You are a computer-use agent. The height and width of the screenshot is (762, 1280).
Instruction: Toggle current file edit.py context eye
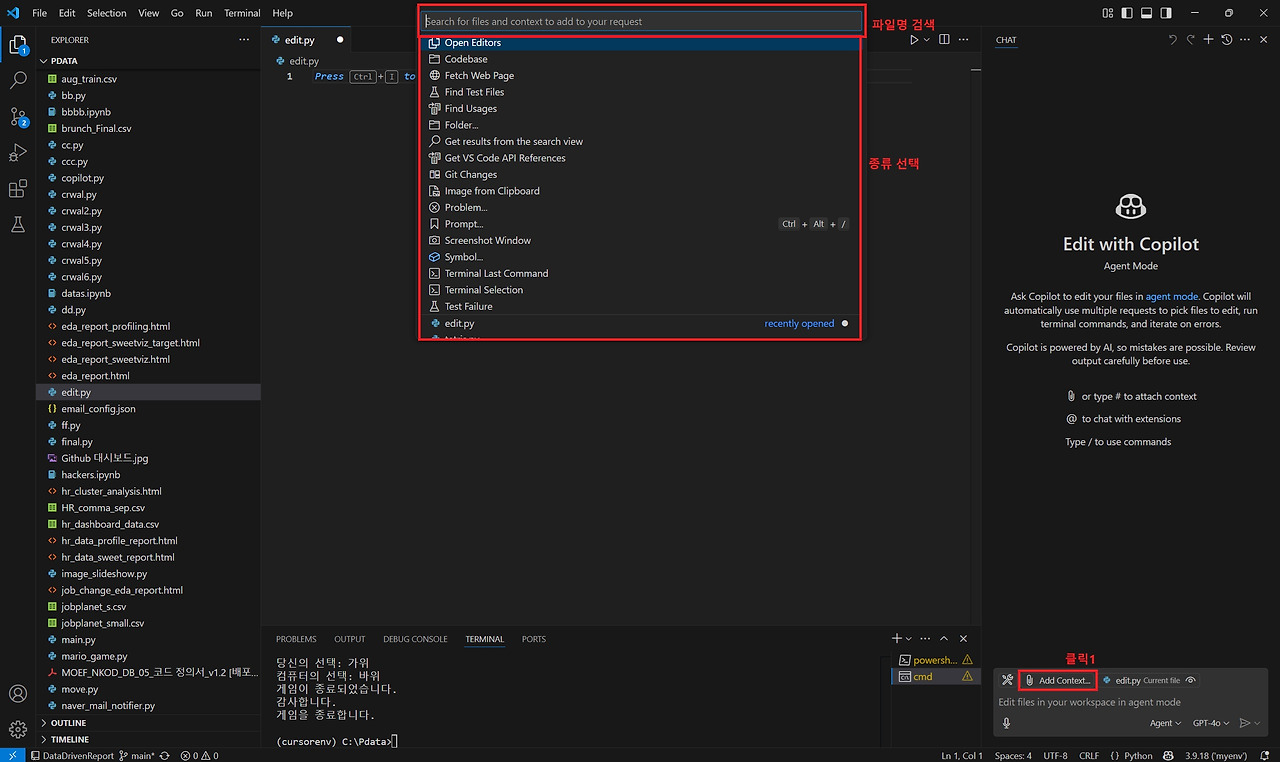(1190, 680)
